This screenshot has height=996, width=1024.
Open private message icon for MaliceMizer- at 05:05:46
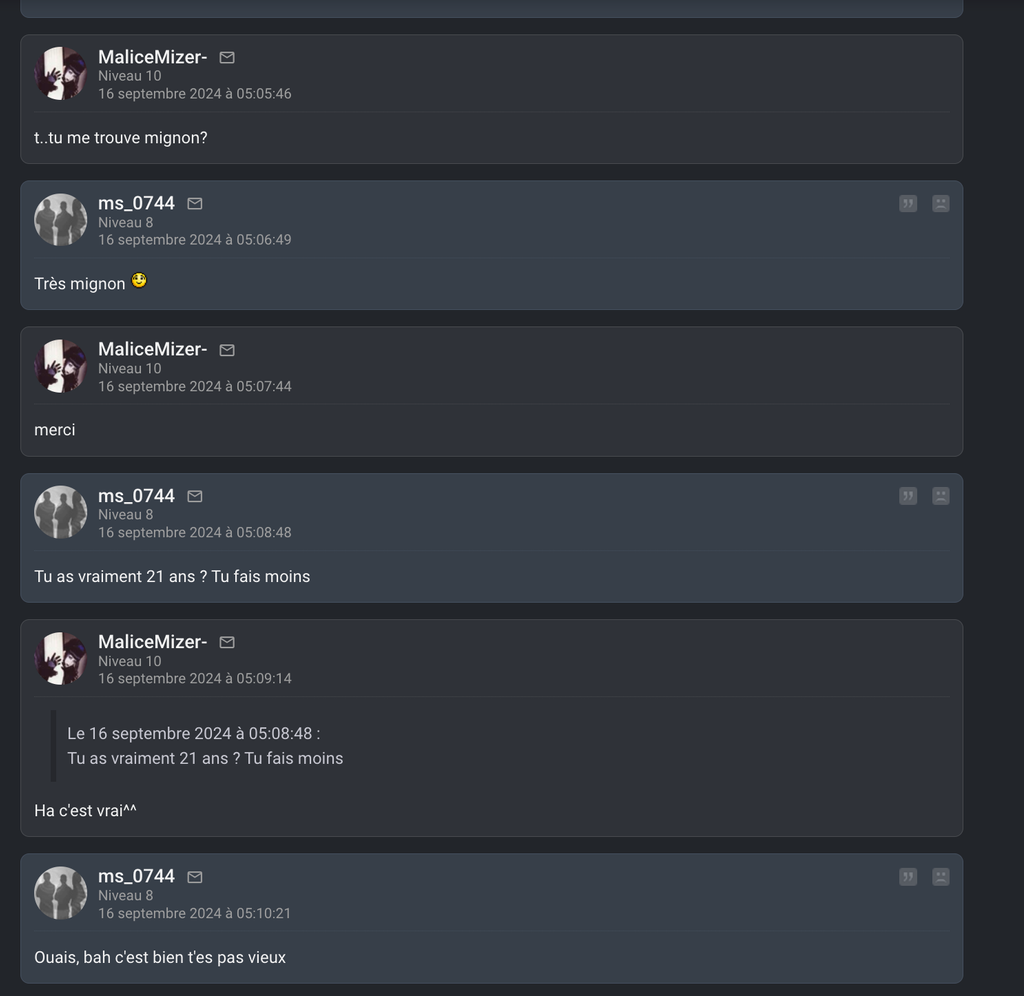[227, 57]
